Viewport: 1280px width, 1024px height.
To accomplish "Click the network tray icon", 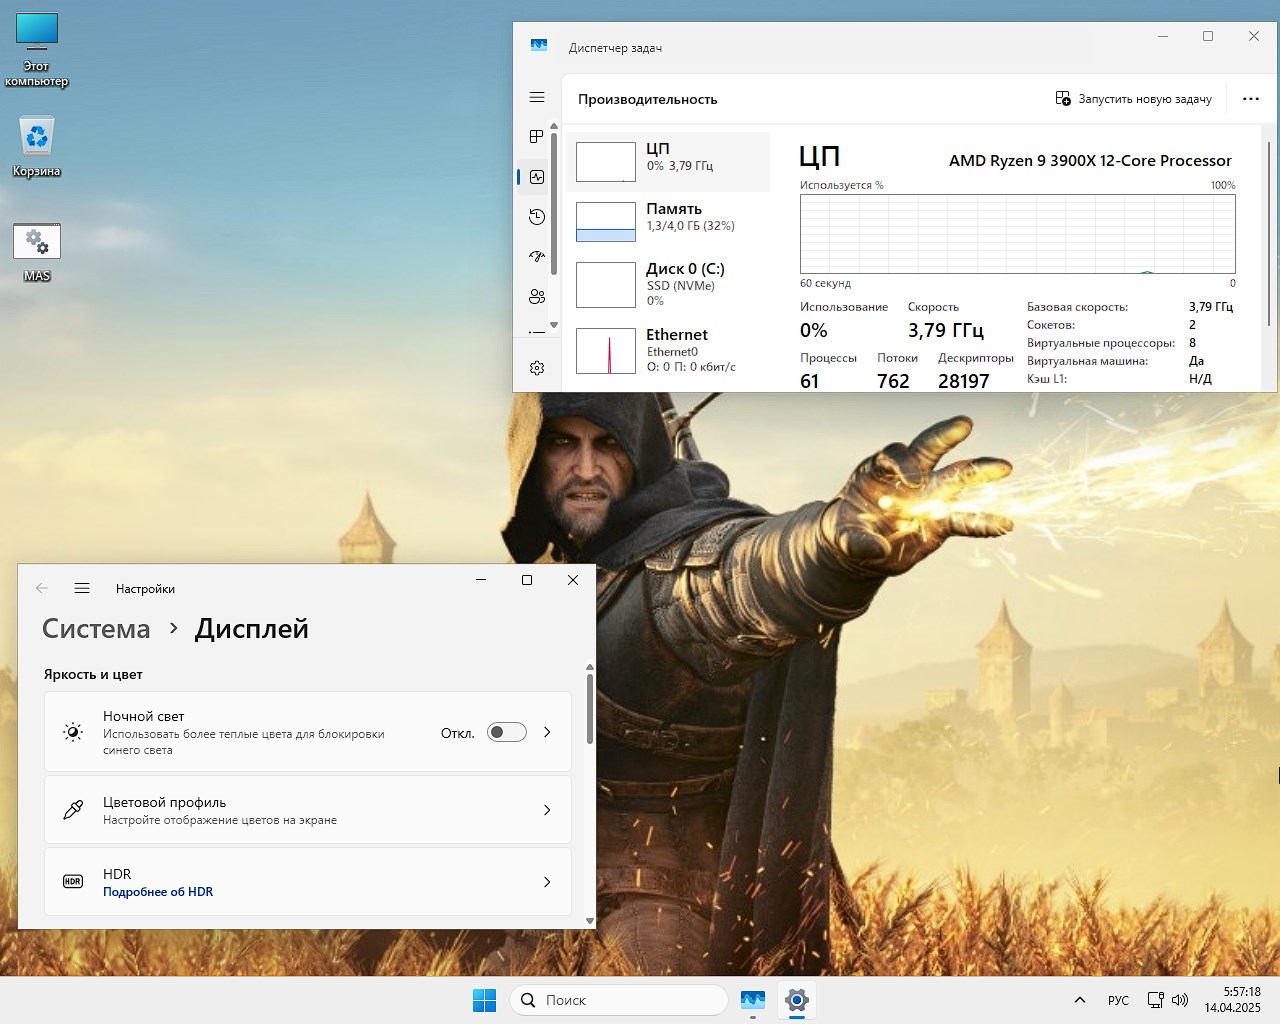I will point(1156,1000).
